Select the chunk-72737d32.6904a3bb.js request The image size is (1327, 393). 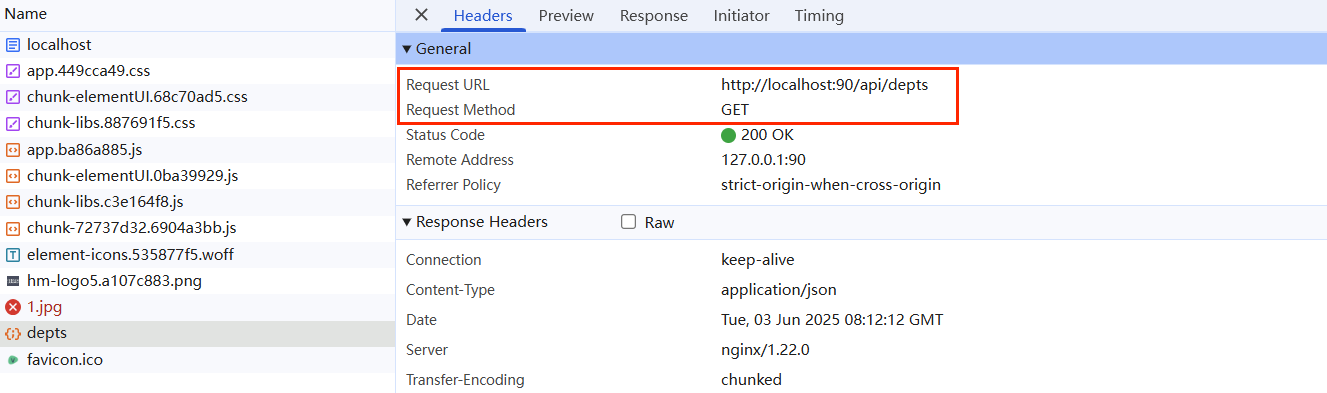197,229
